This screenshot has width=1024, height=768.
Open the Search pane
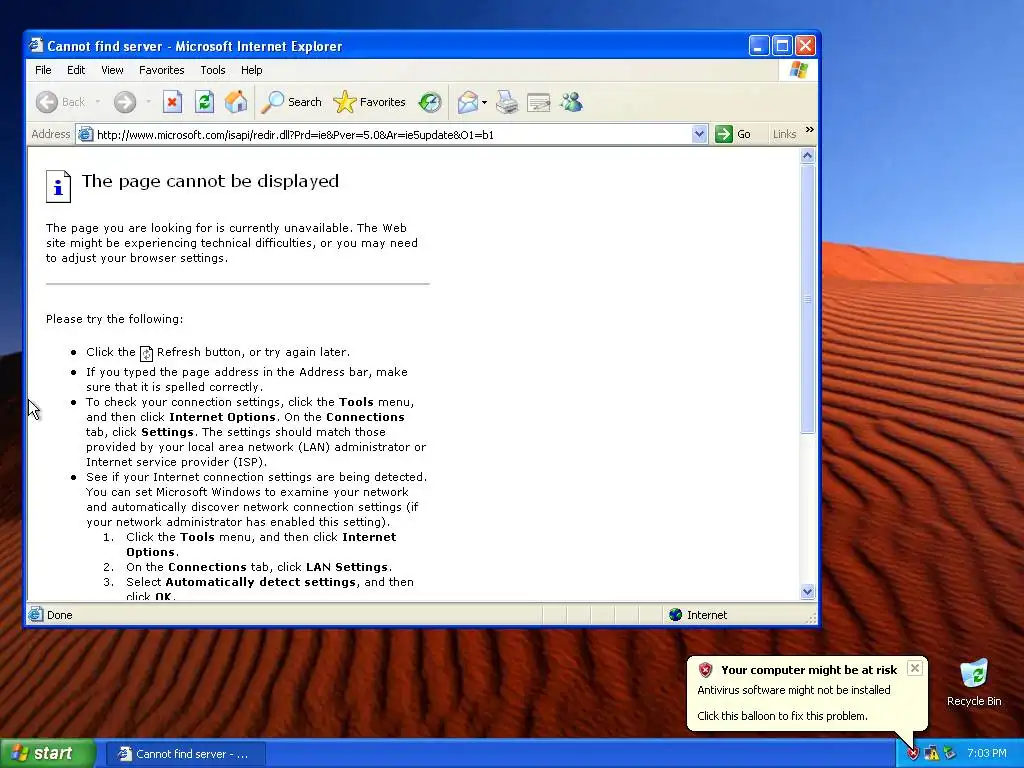tap(291, 102)
